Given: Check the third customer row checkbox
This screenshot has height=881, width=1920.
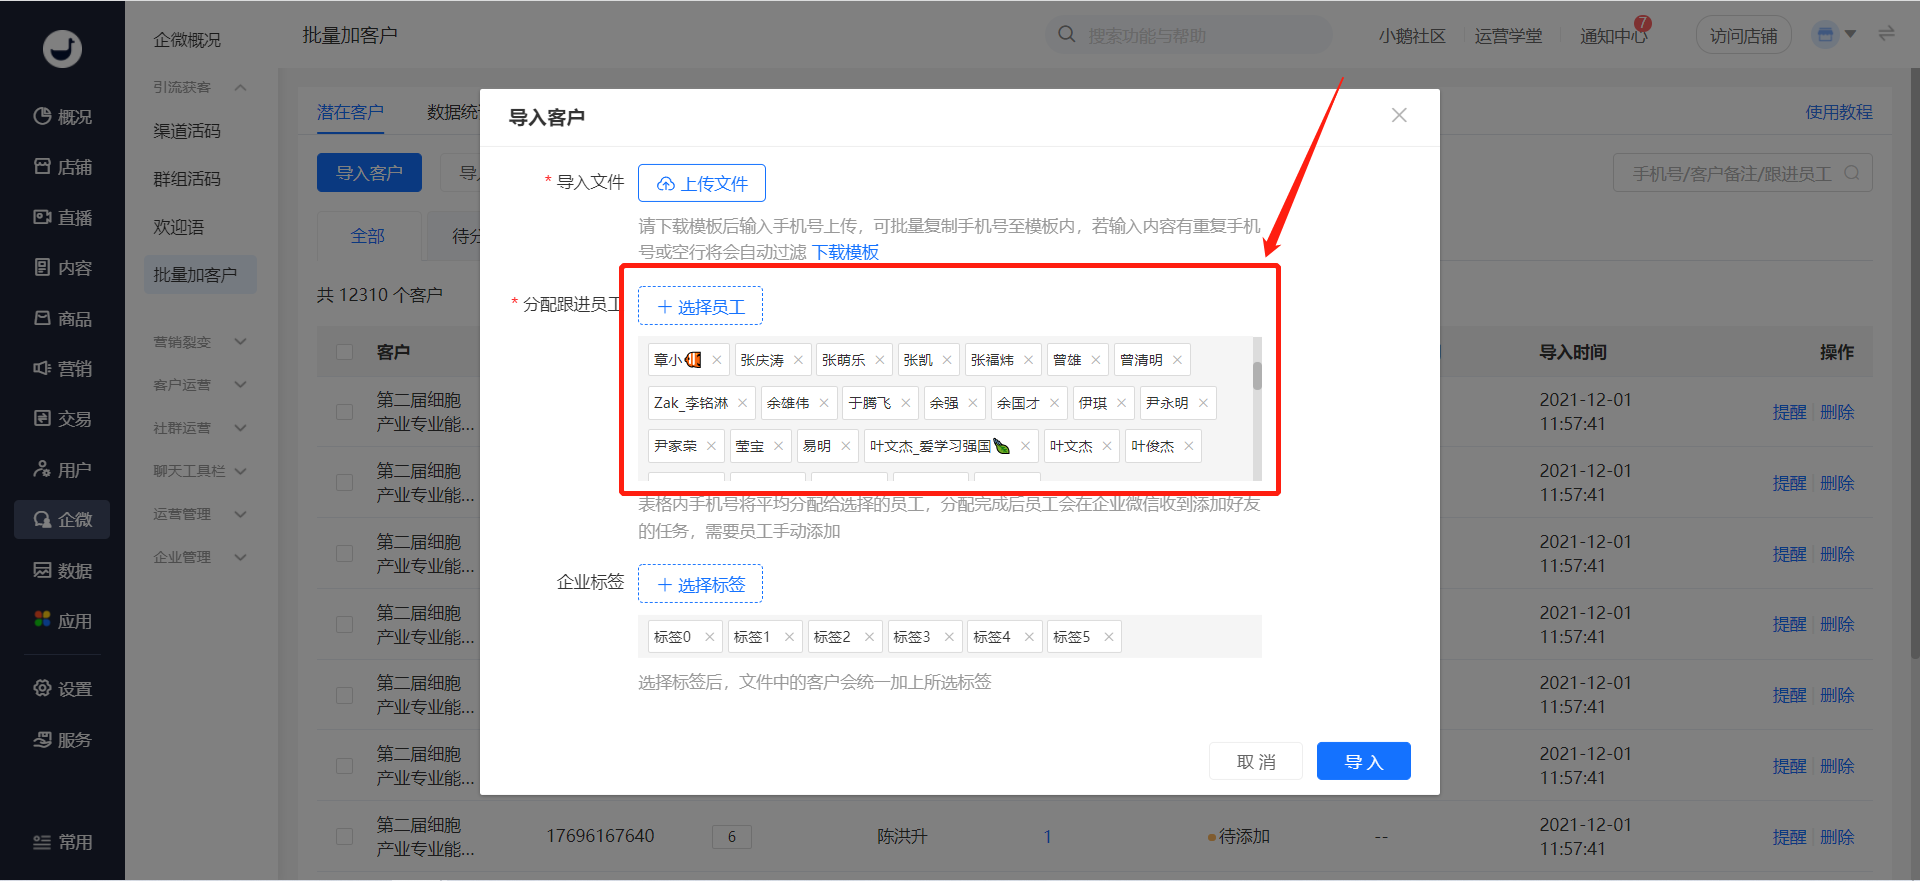Looking at the screenshot, I should (345, 554).
